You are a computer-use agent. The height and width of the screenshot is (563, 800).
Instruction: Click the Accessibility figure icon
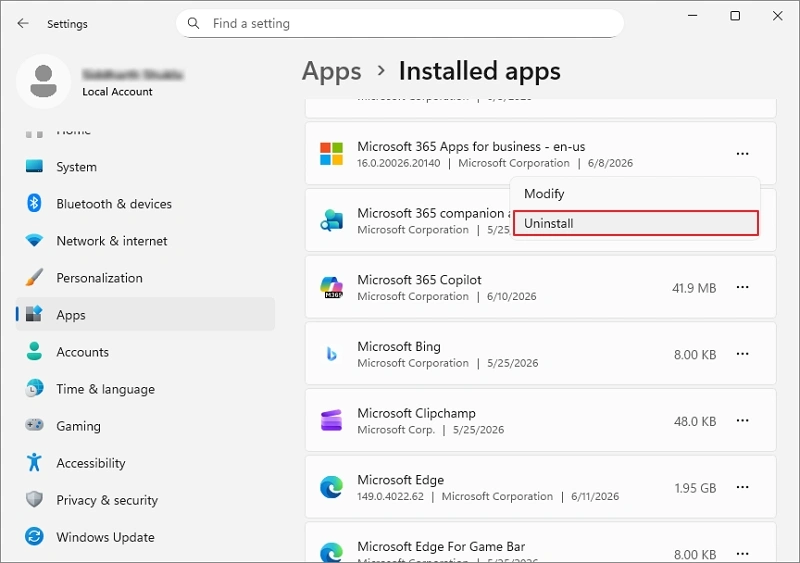(x=34, y=462)
